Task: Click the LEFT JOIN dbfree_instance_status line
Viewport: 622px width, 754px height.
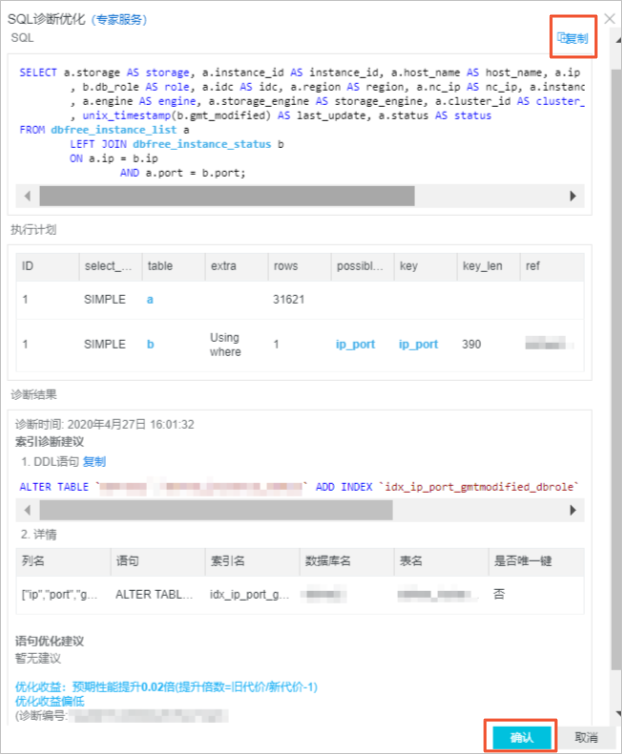Action: tap(177, 144)
